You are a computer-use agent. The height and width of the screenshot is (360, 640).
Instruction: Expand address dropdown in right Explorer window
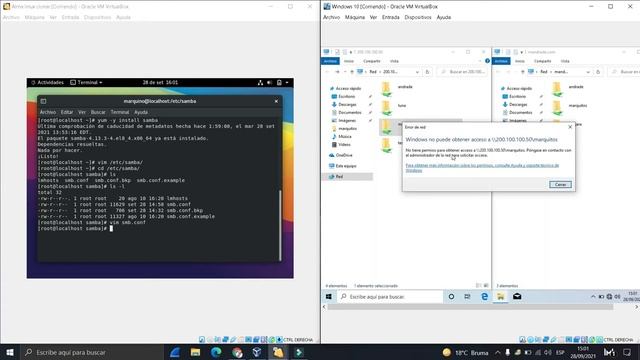coord(588,72)
